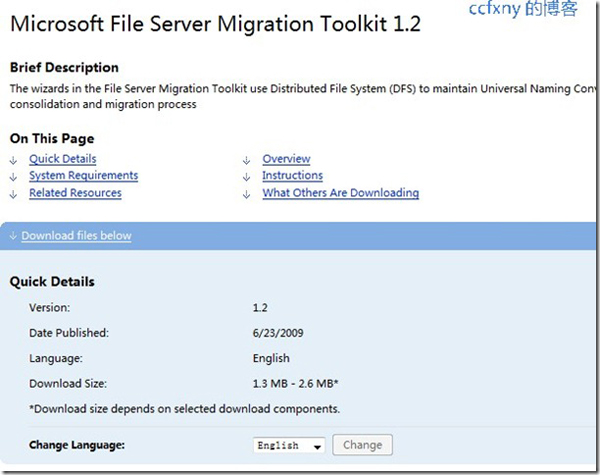
Task: Jump to System Requirements section
Action: coord(83,176)
